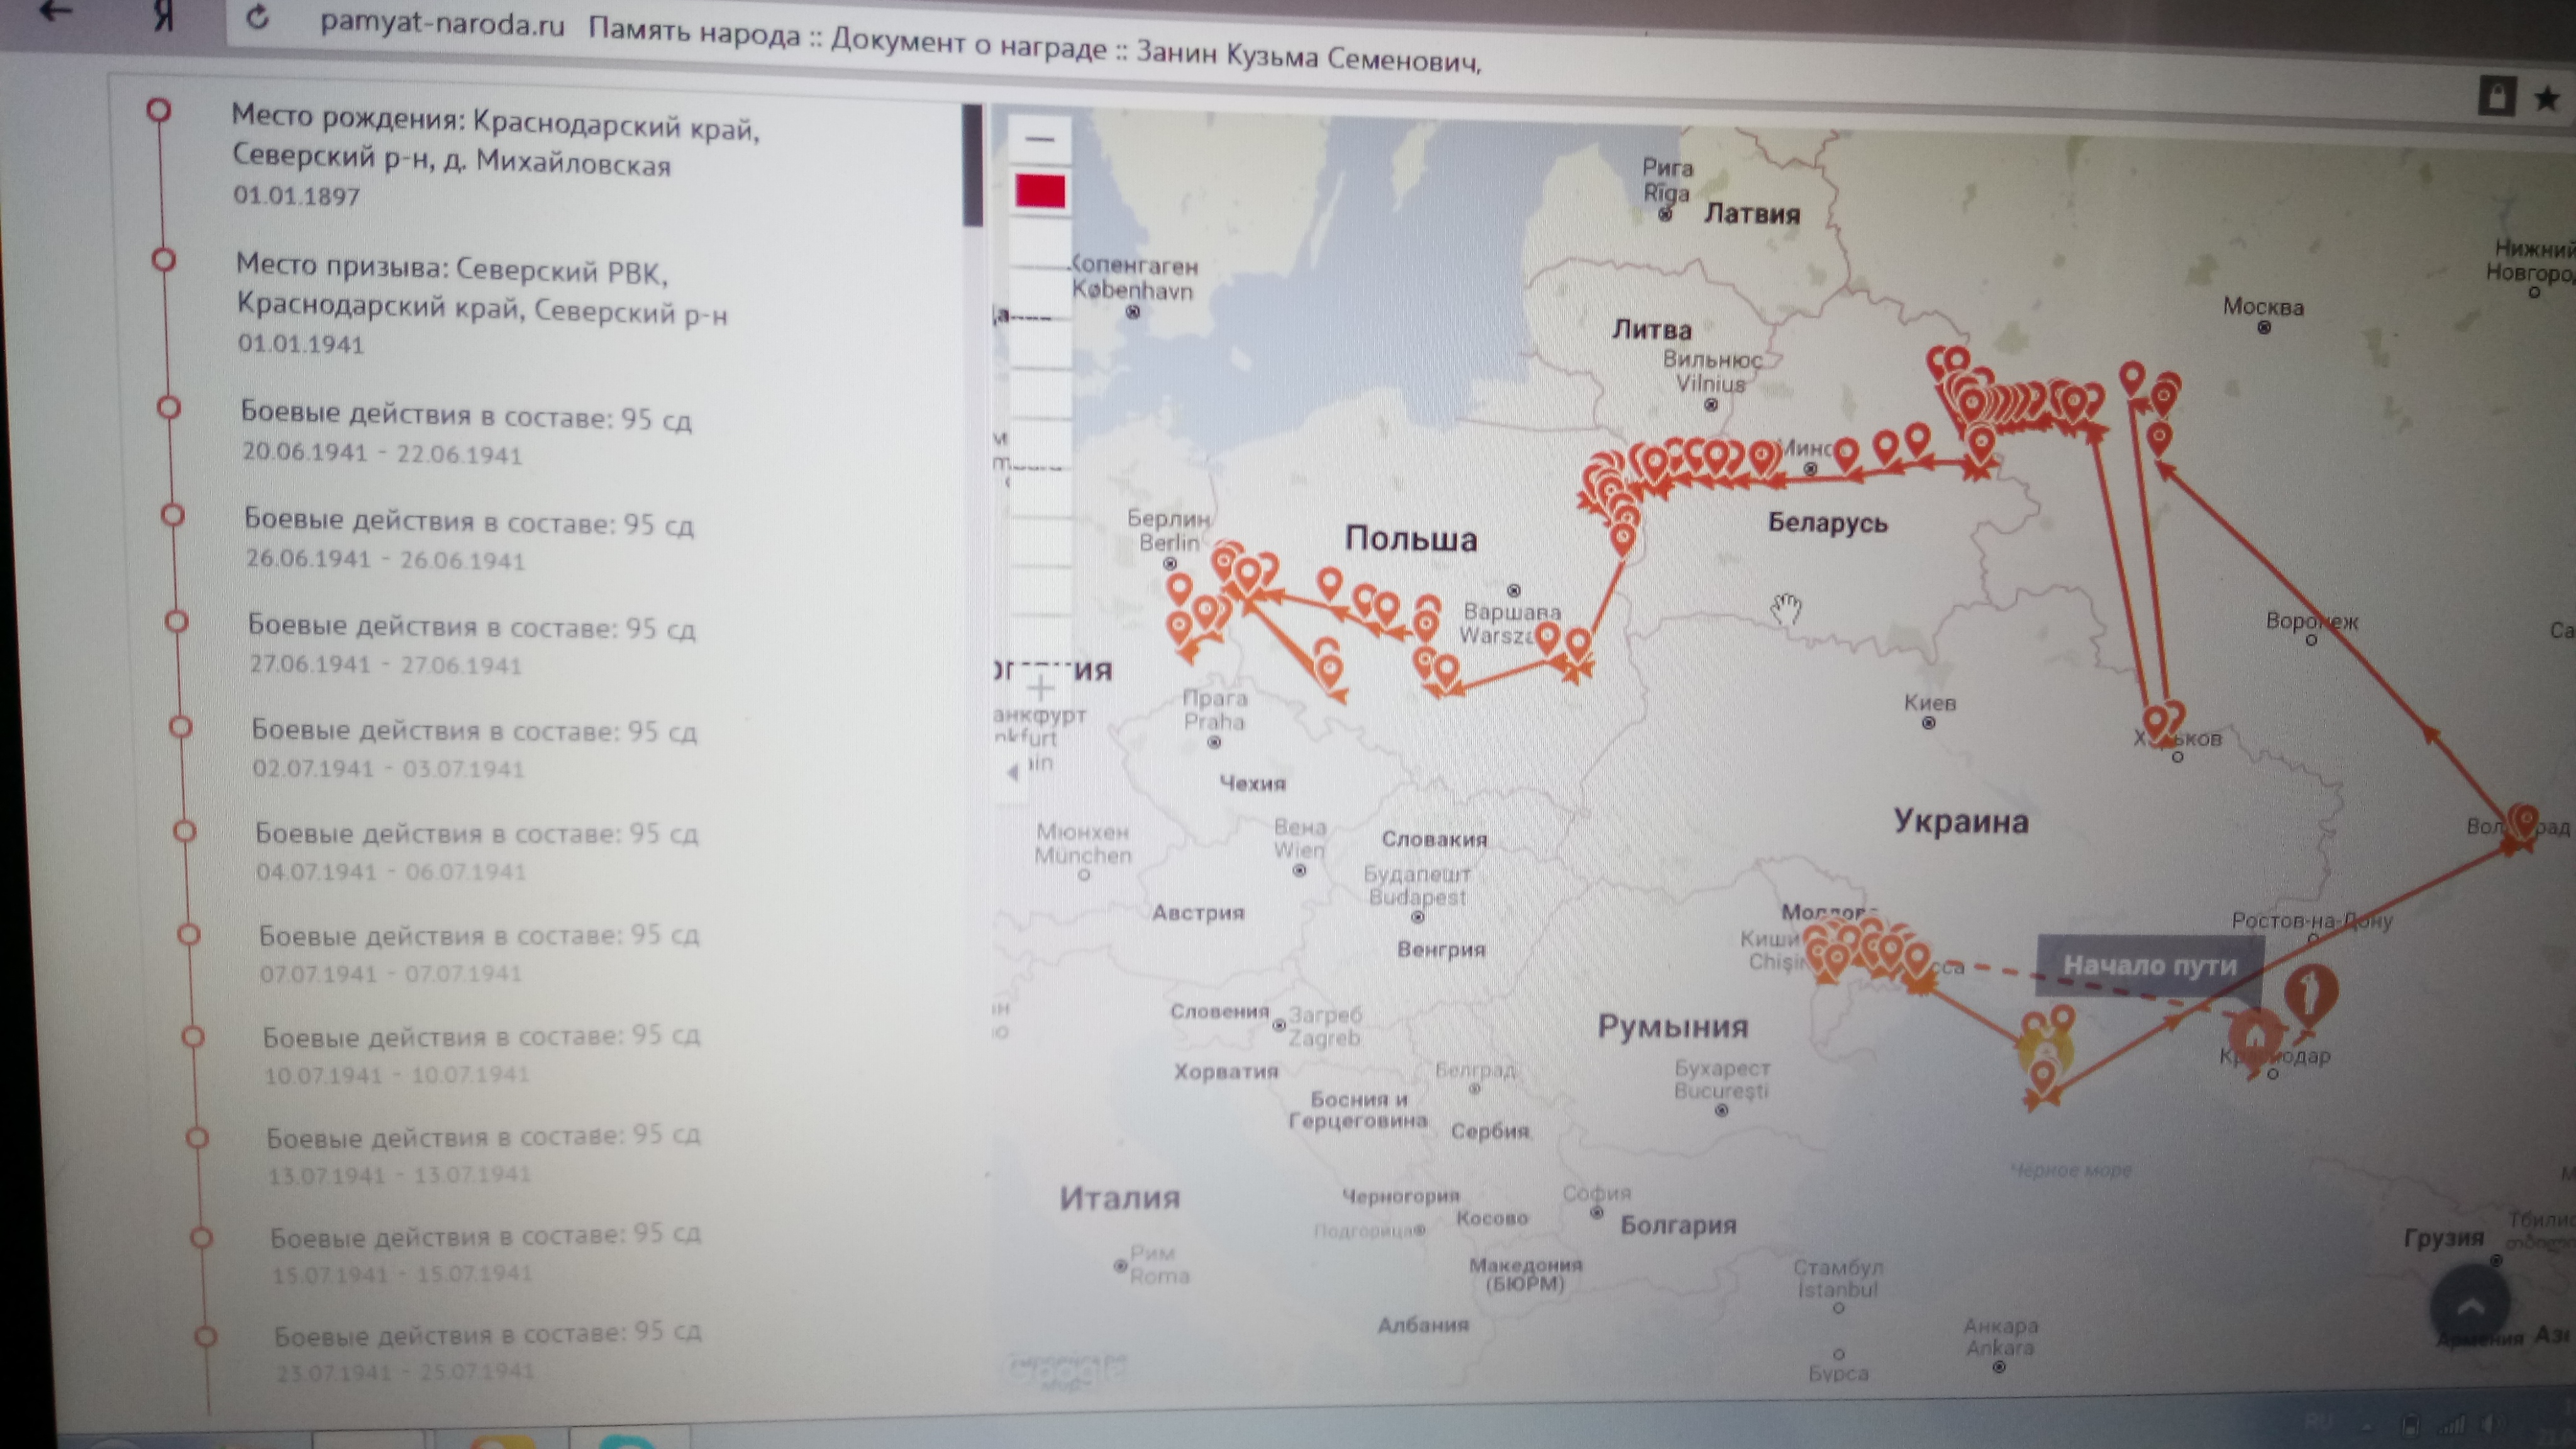2576x1449 pixels.
Task: Select 'Место призыва' timeline circle
Action: (163, 260)
